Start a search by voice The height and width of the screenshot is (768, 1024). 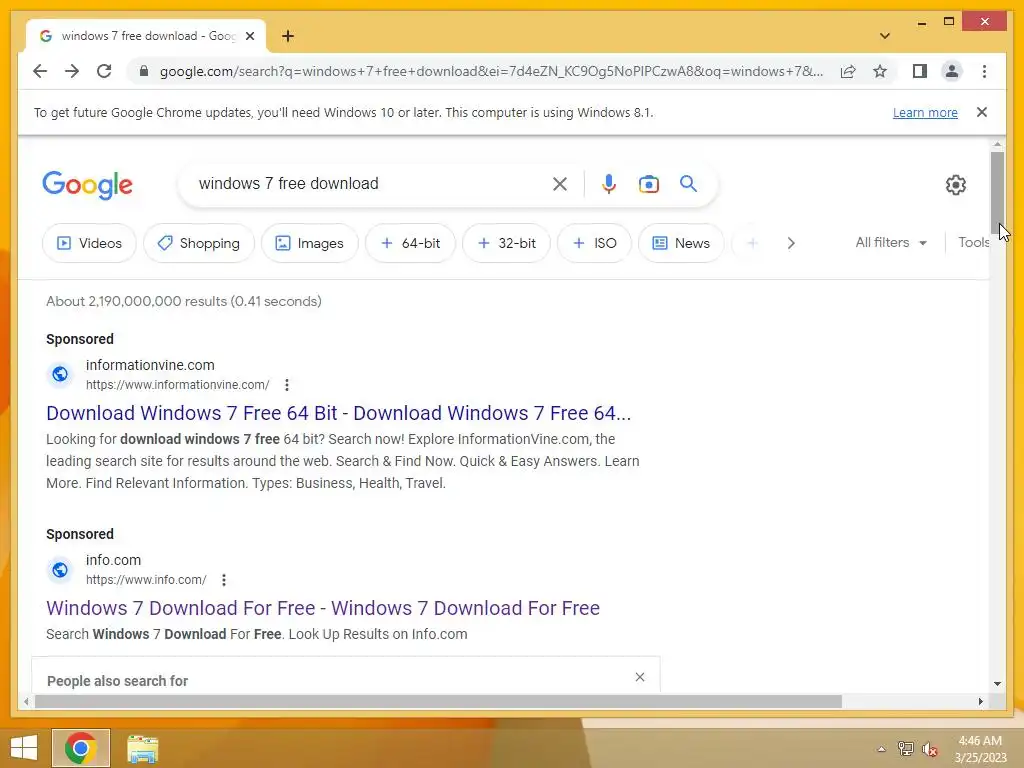[x=609, y=184]
